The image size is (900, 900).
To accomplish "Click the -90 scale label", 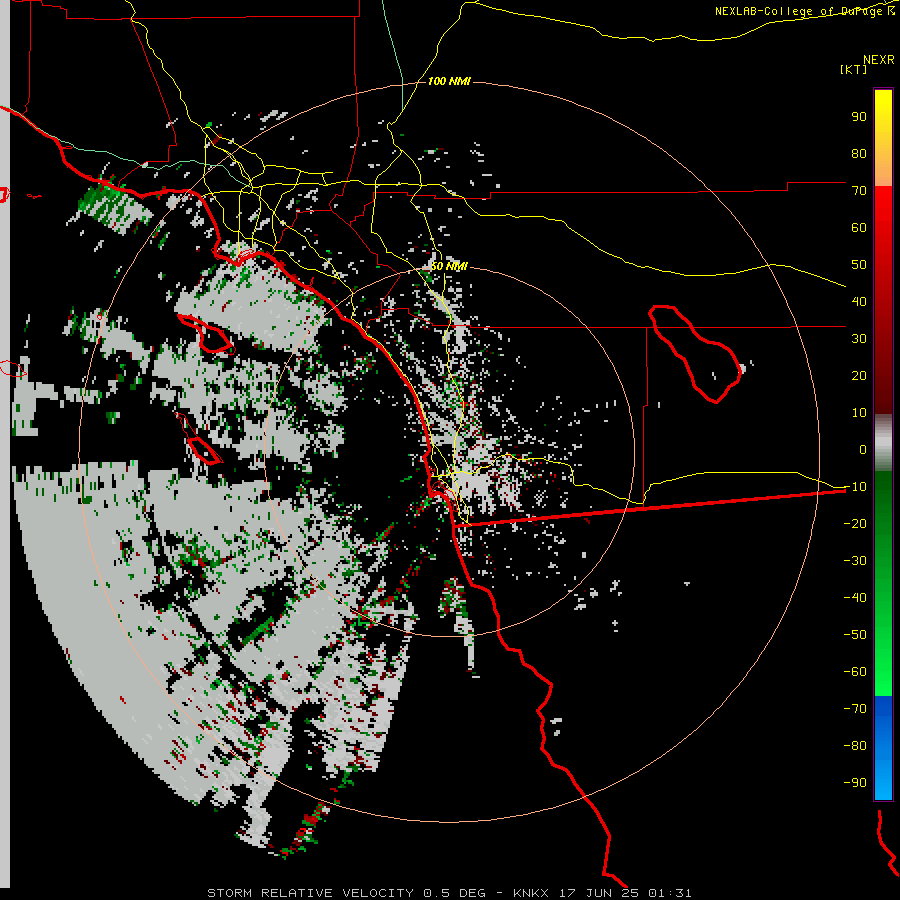I will 855,783.
